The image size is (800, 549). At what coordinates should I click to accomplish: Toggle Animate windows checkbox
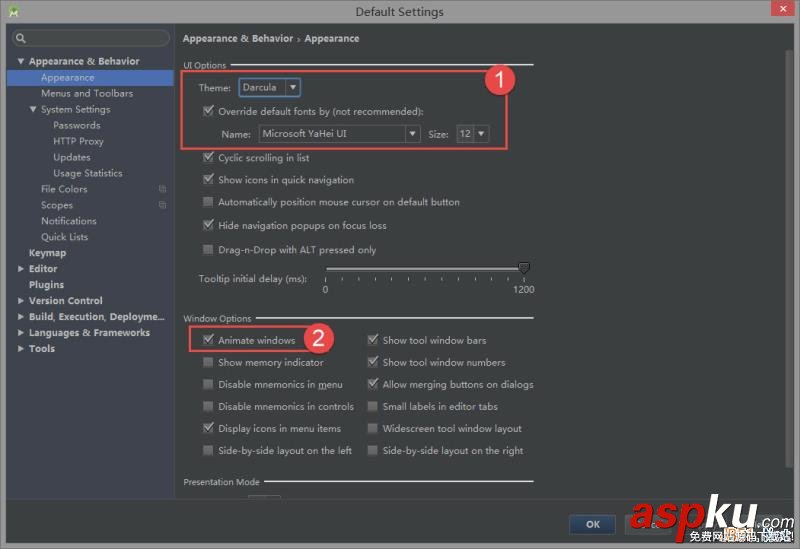208,339
